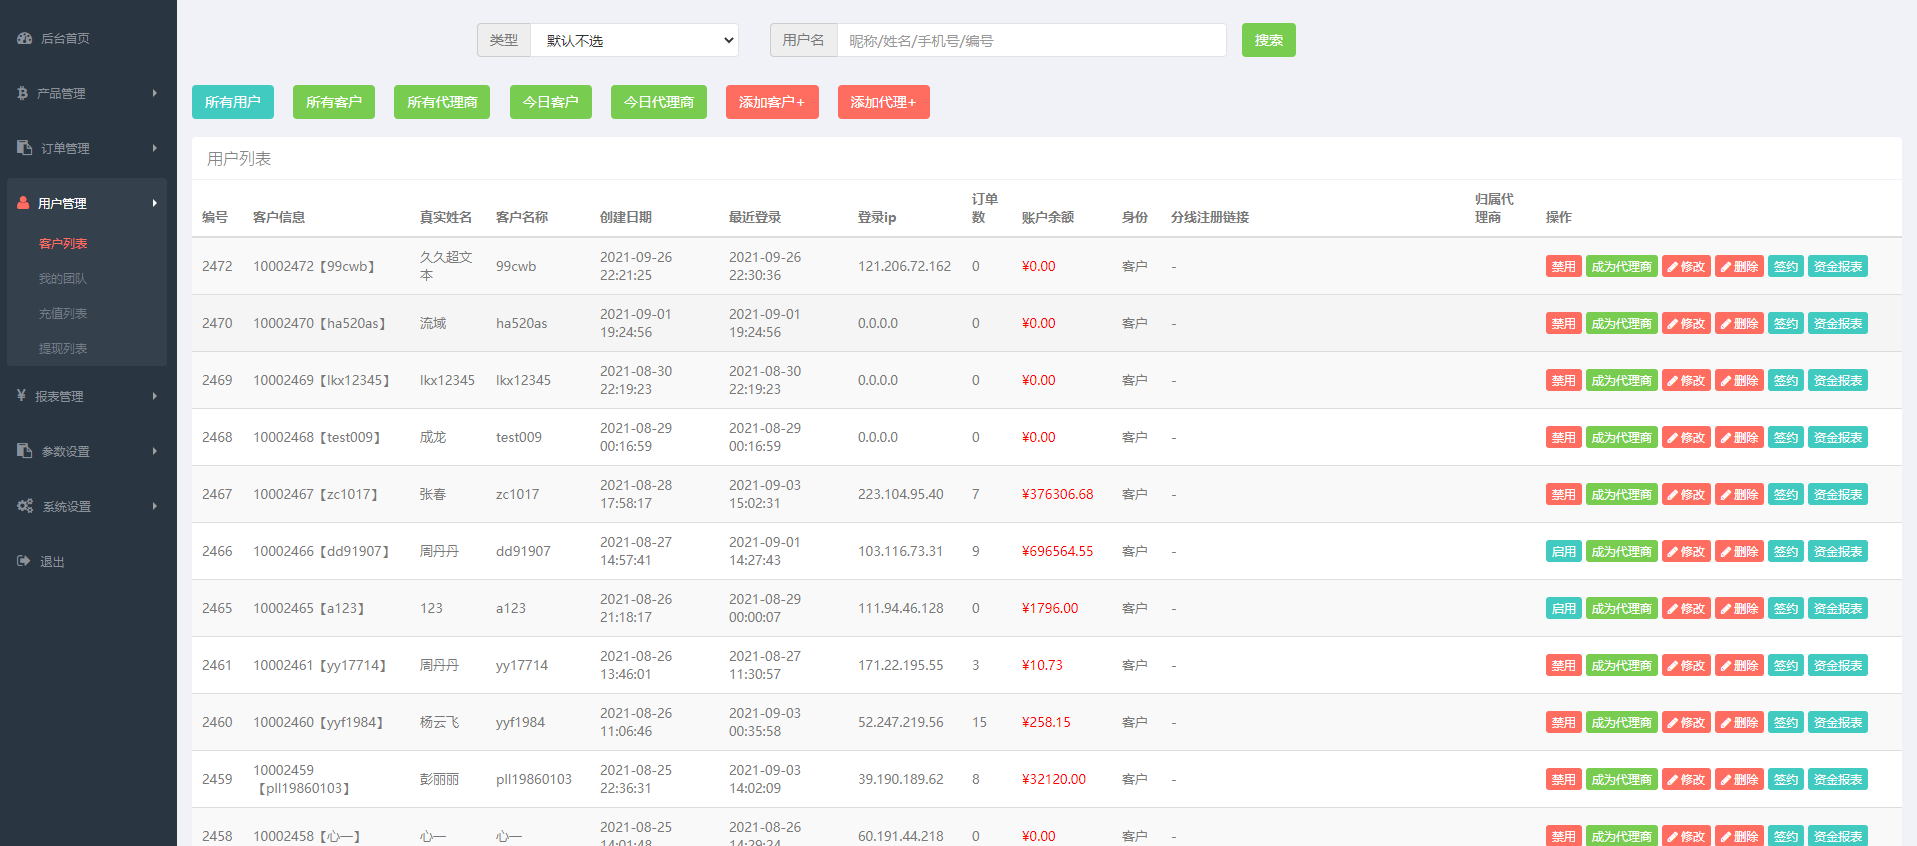The height and width of the screenshot is (846, 1917).
Task: Click customer name 99cwb cell
Action: [x=516, y=266]
